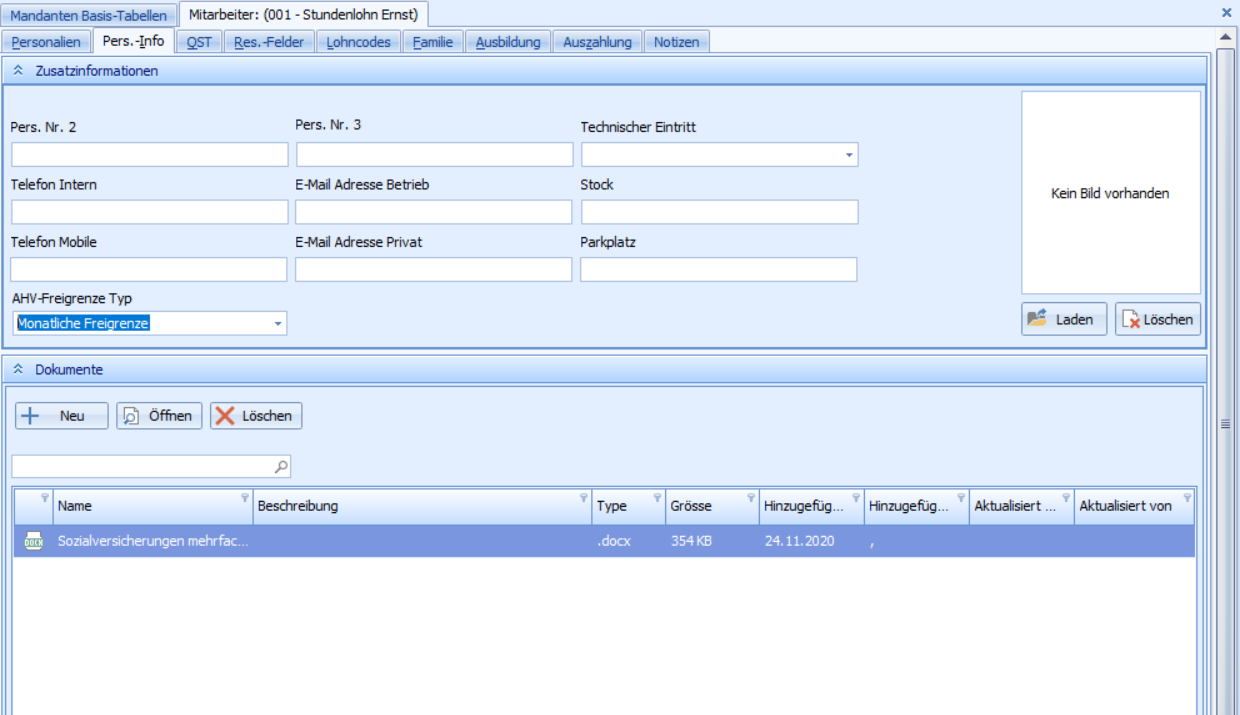
Task: Click the vertical scrollbar handle
Action: pyautogui.click(x=1225, y=424)
